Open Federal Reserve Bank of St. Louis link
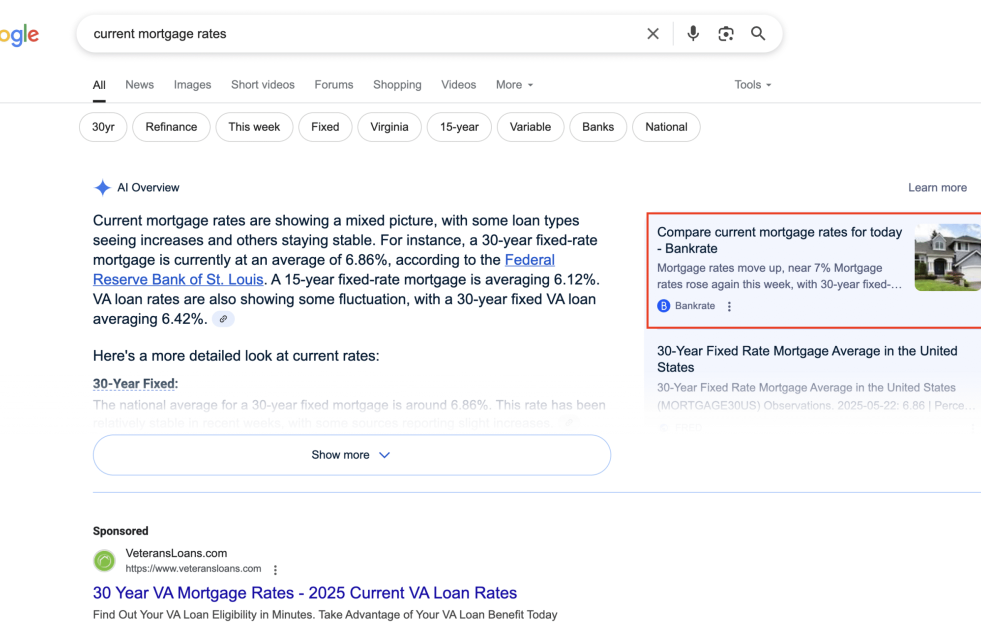Image resolution: width=981 pixels, height=637 pixels. pos(178,279)
